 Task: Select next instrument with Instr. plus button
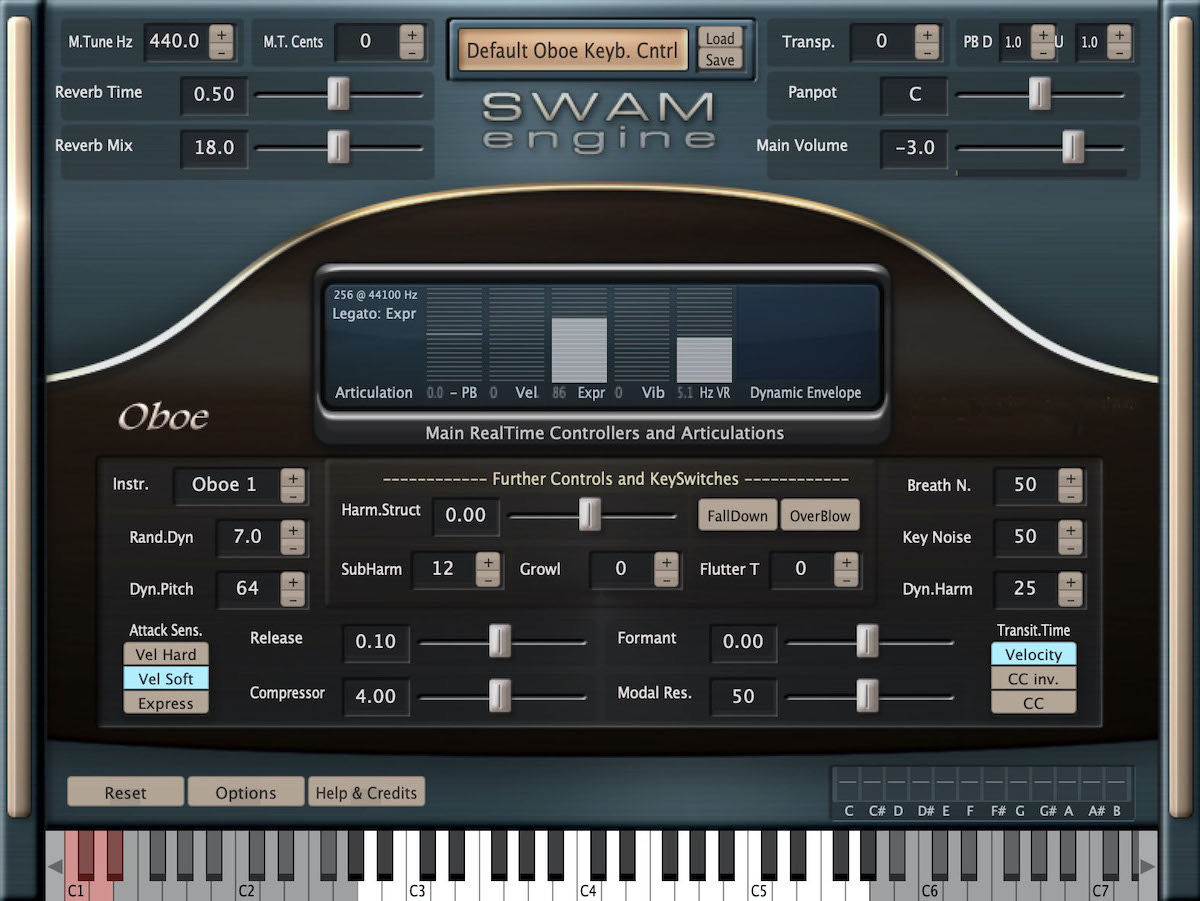point(292,477)
